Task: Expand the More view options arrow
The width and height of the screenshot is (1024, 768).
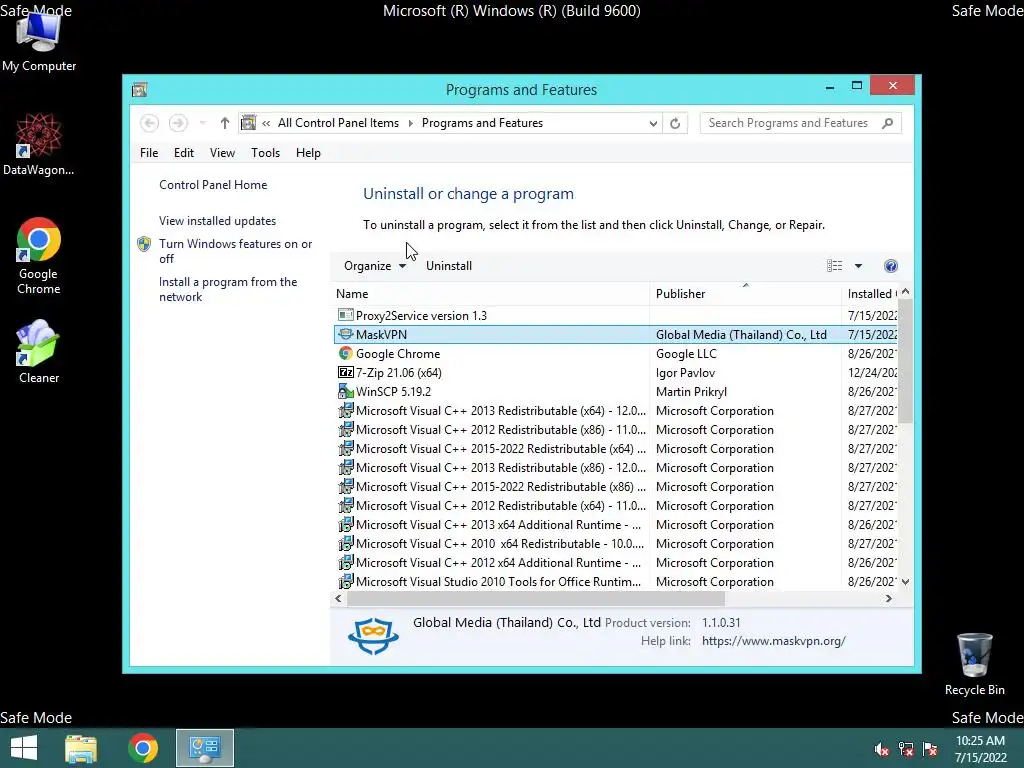Action: pyautogui.click(x=858, y=266)
